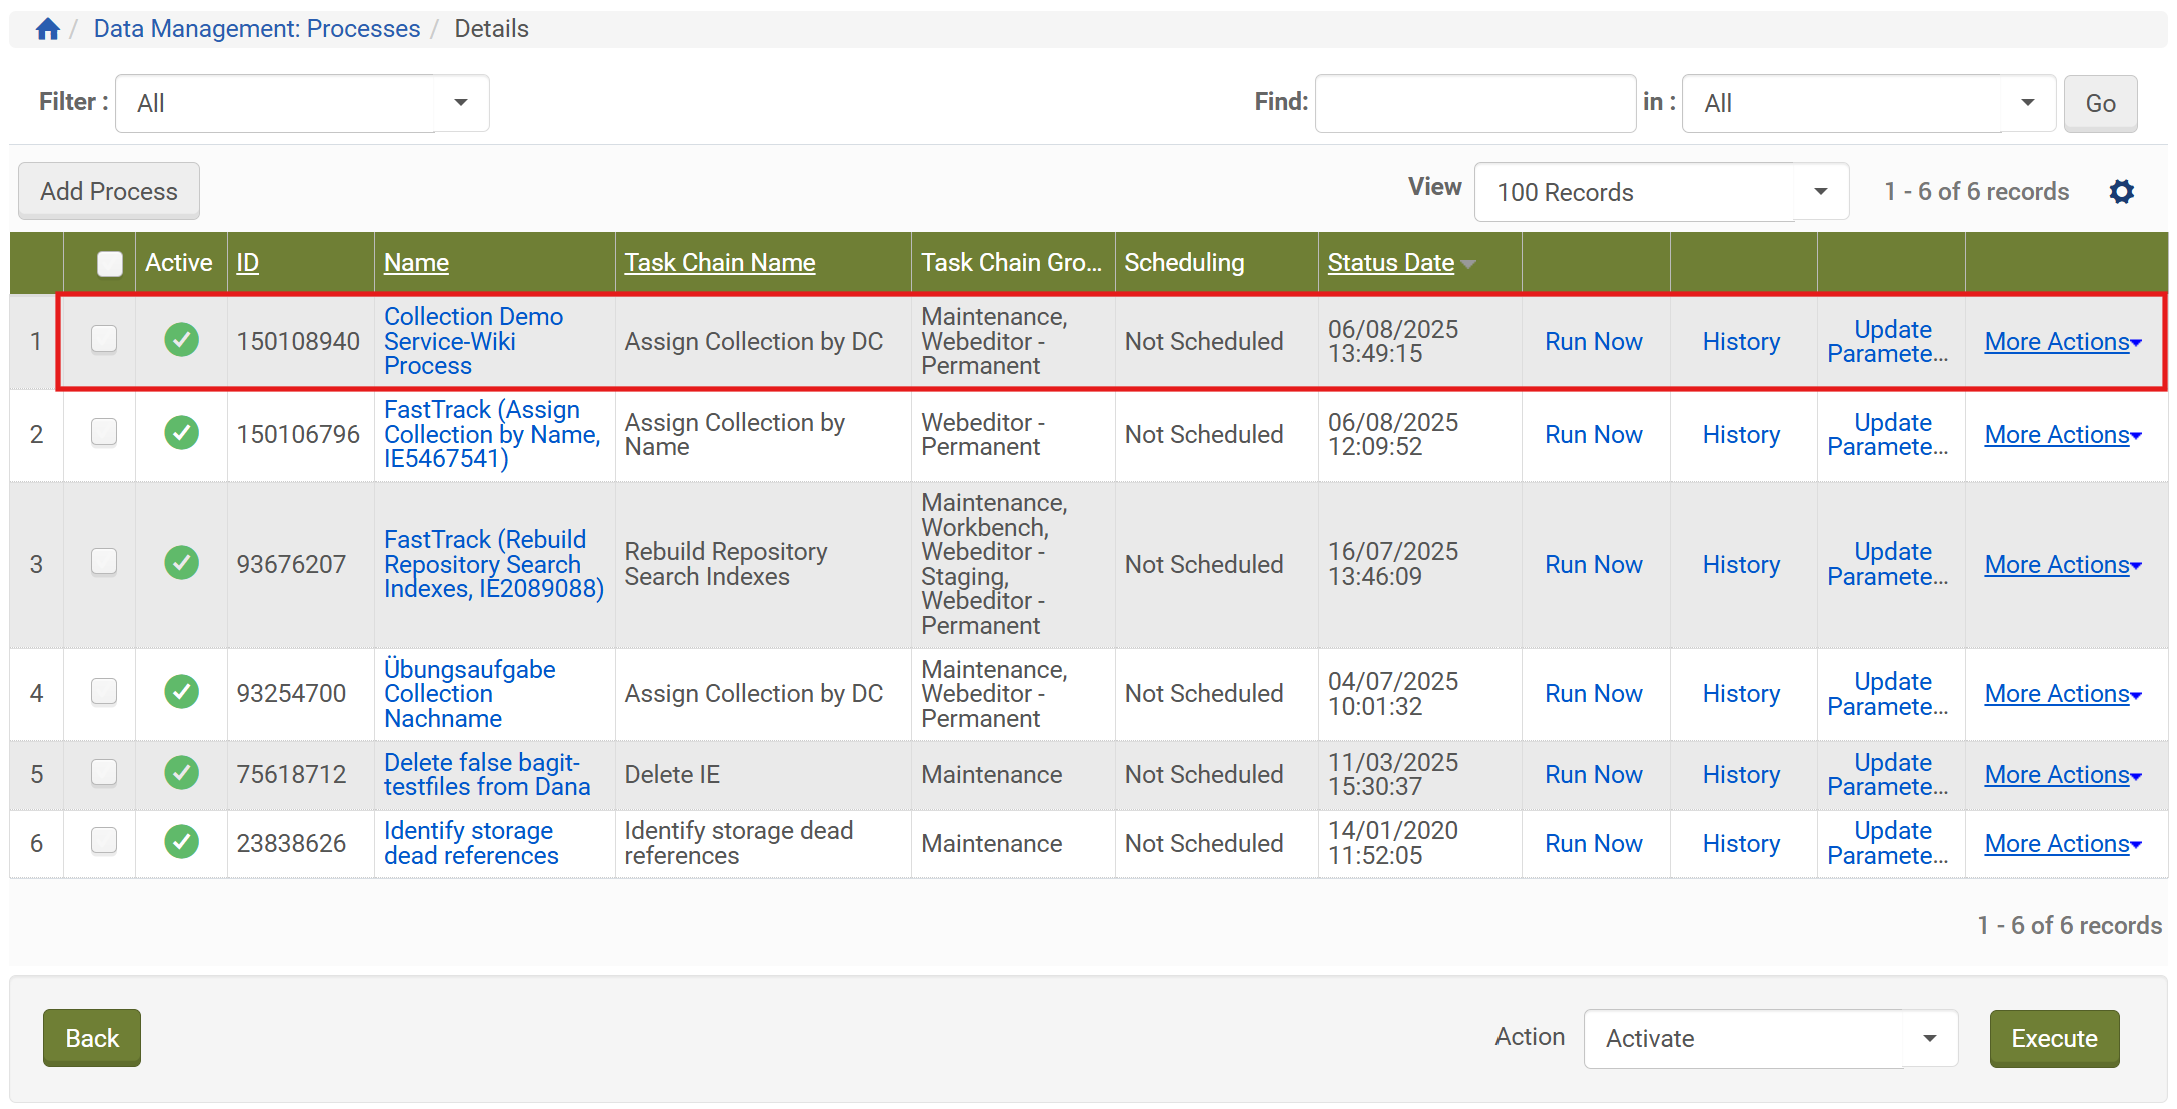
Task: Click active green checkmark for process 150108940
Action: 181,340
